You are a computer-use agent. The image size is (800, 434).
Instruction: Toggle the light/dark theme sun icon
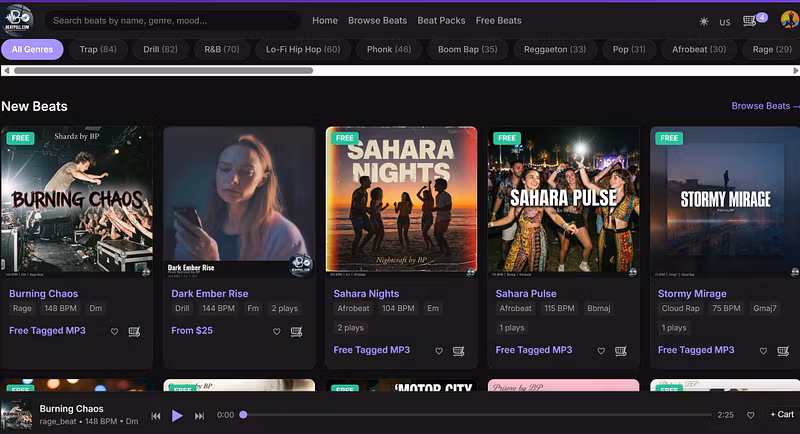pos(704,21)
